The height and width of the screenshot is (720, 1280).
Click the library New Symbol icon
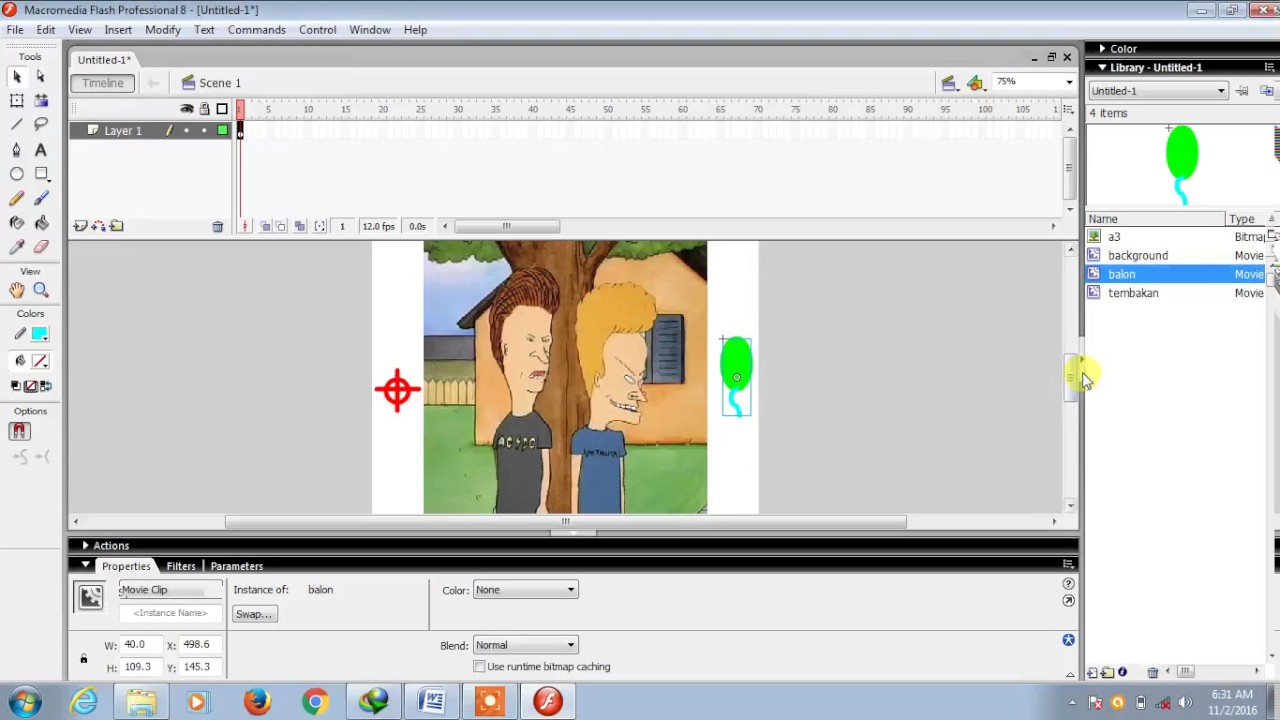click(x=1093, y=673)
